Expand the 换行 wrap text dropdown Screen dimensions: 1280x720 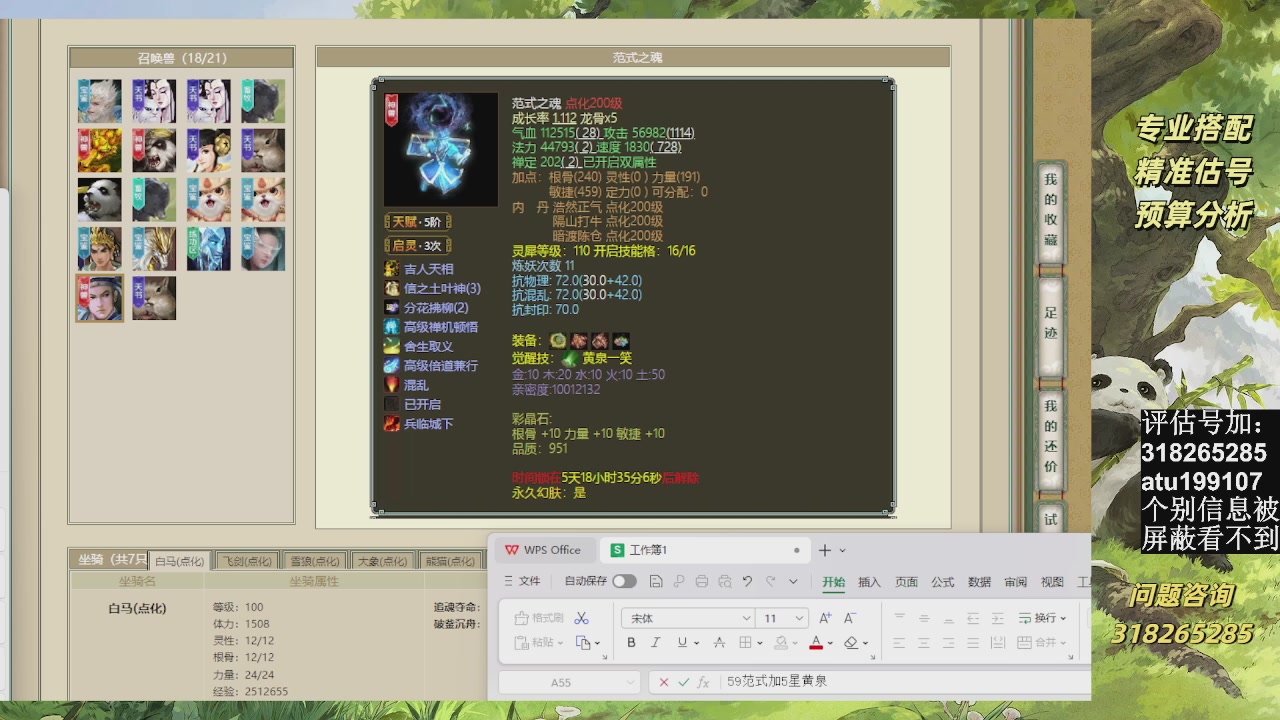tap(1064, 618)
